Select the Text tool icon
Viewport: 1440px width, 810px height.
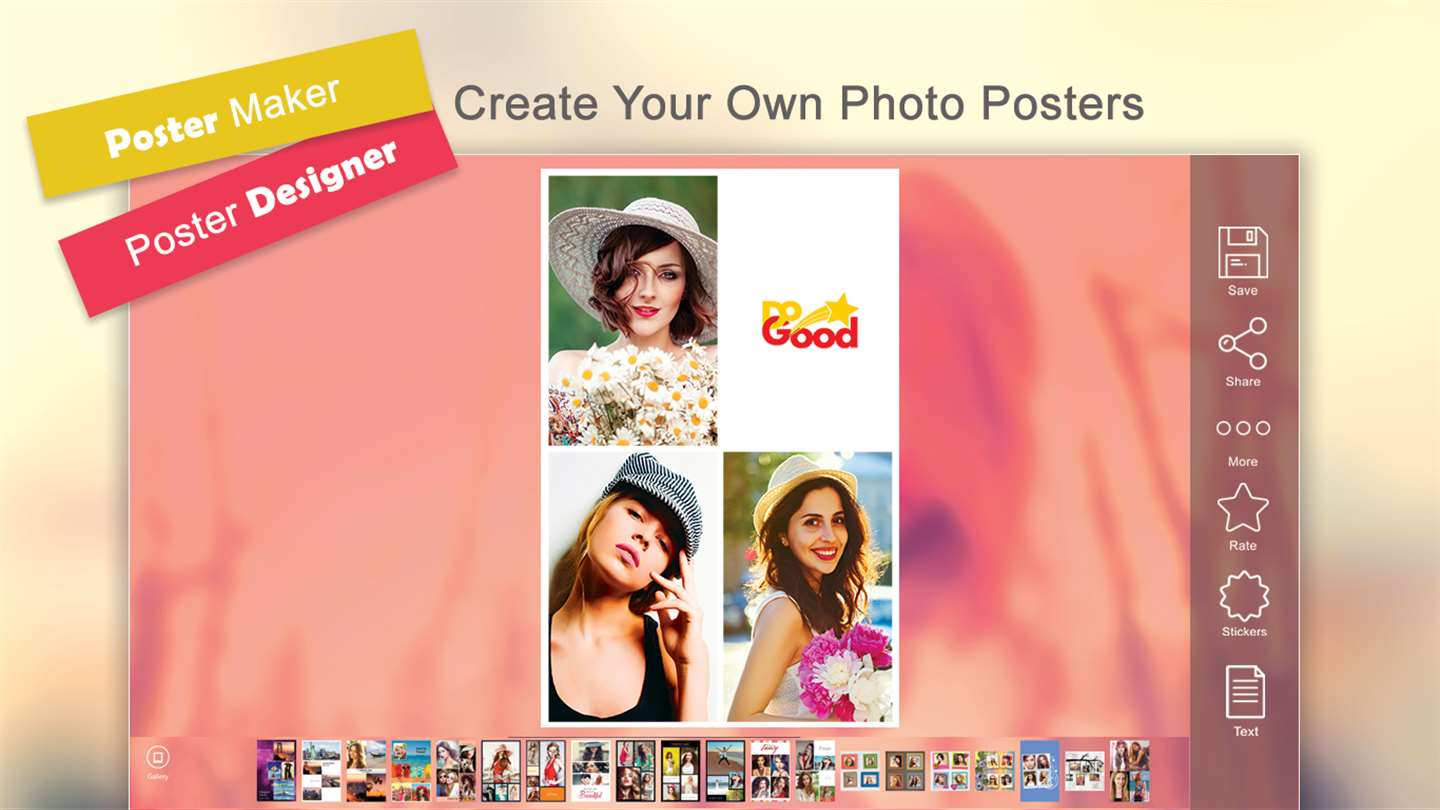pos(1245,692)
